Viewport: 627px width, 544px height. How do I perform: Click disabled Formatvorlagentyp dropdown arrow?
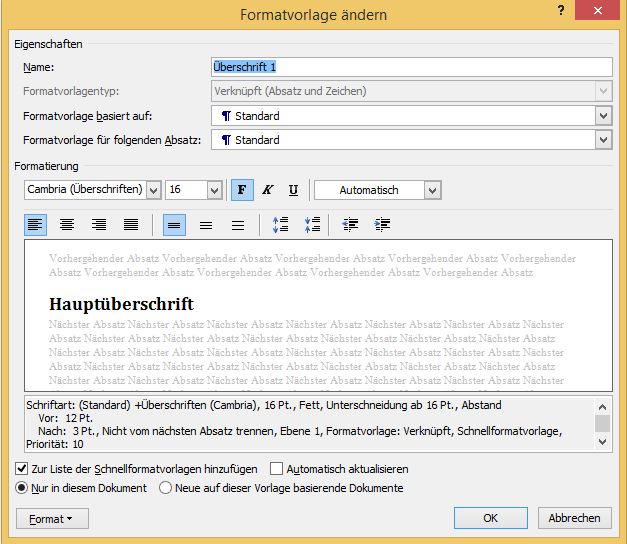point(603,91)
